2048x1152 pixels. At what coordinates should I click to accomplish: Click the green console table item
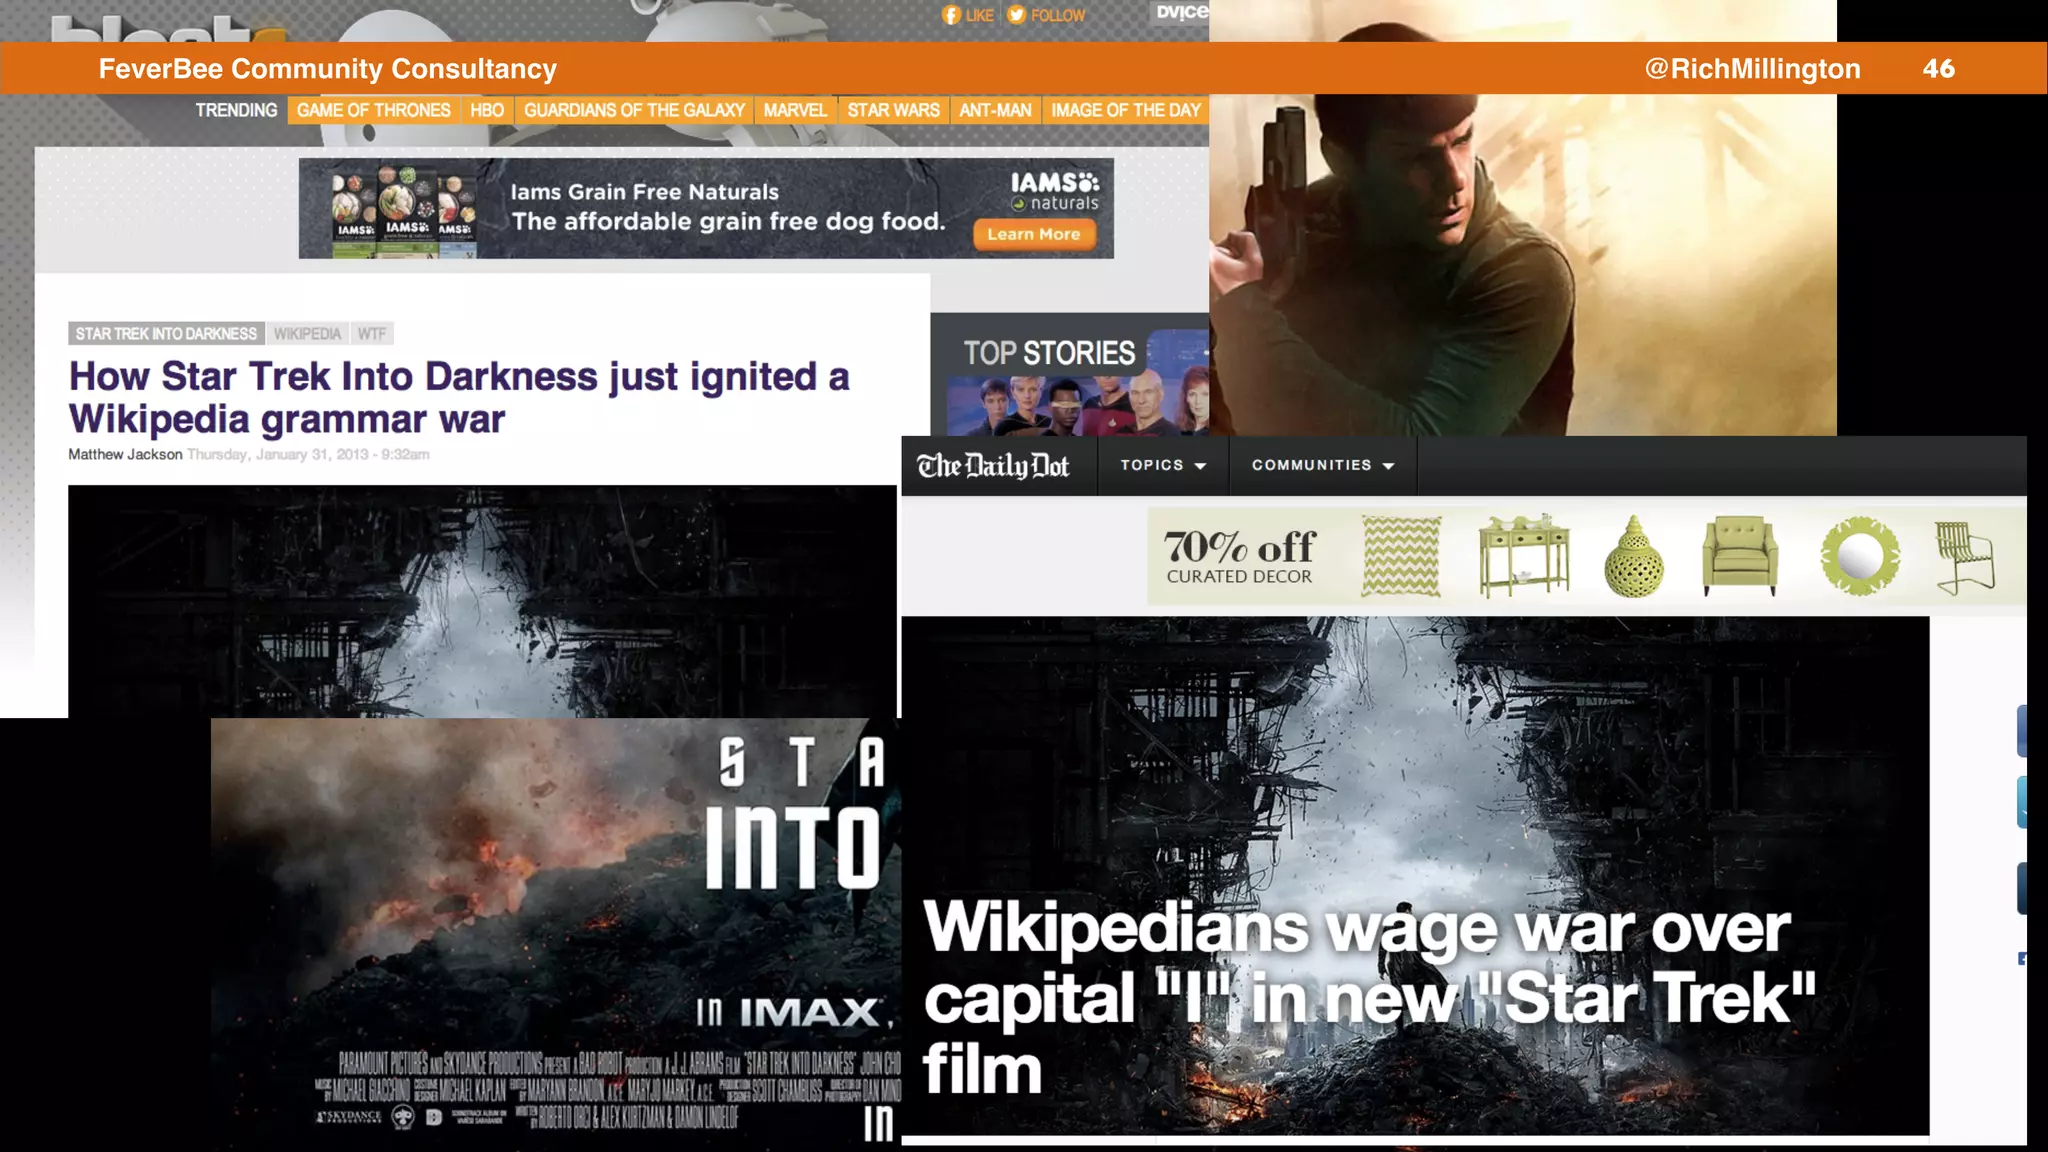pyautogui.click(x=1523, y=555)
